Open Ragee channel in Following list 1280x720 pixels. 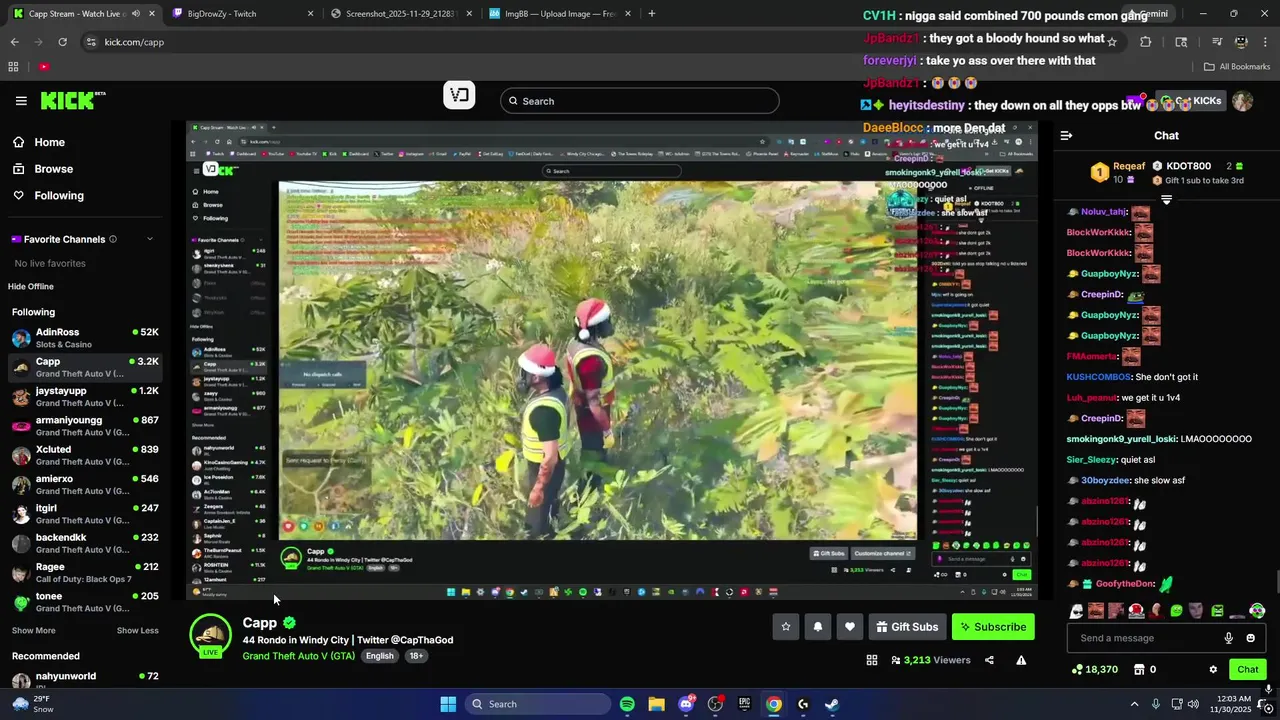pos(85,573)
